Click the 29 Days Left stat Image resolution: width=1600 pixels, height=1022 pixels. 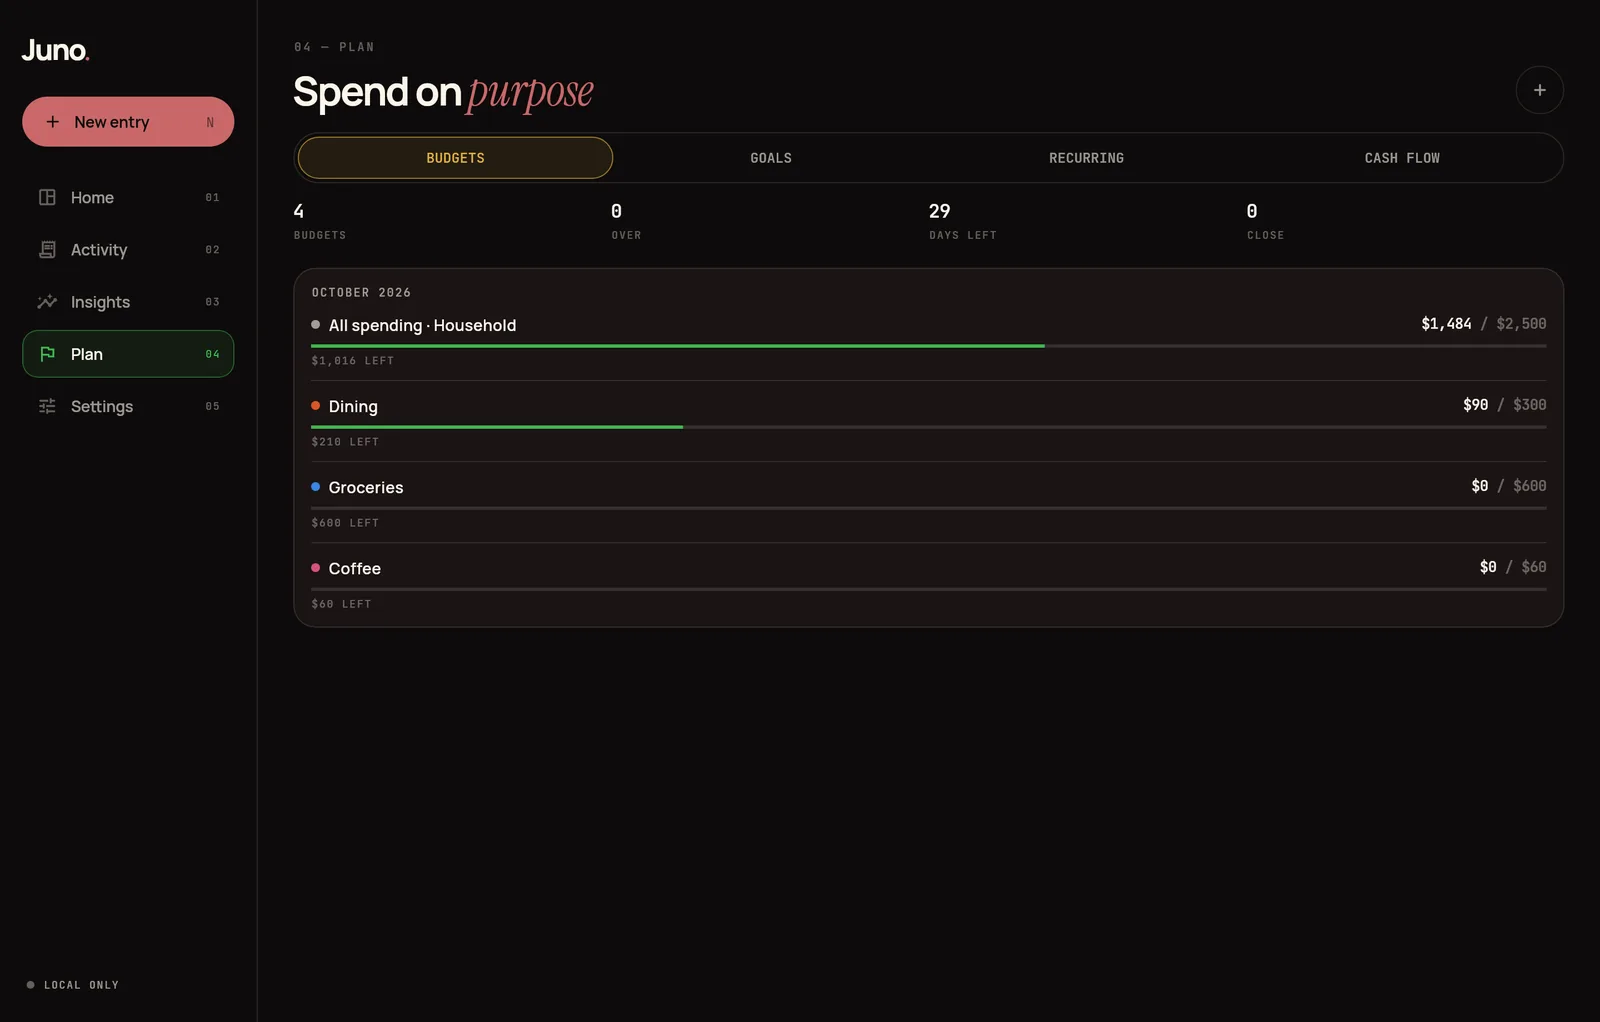pyautogui.click(x=962, y=221)
